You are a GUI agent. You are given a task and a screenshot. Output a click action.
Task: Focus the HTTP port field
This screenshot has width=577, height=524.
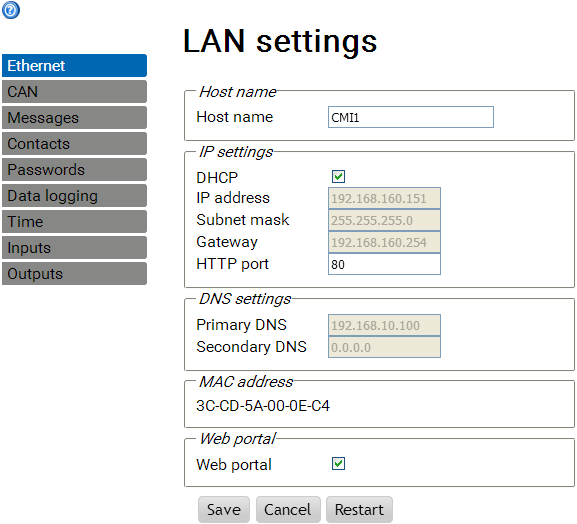click(x=384, y=264)
